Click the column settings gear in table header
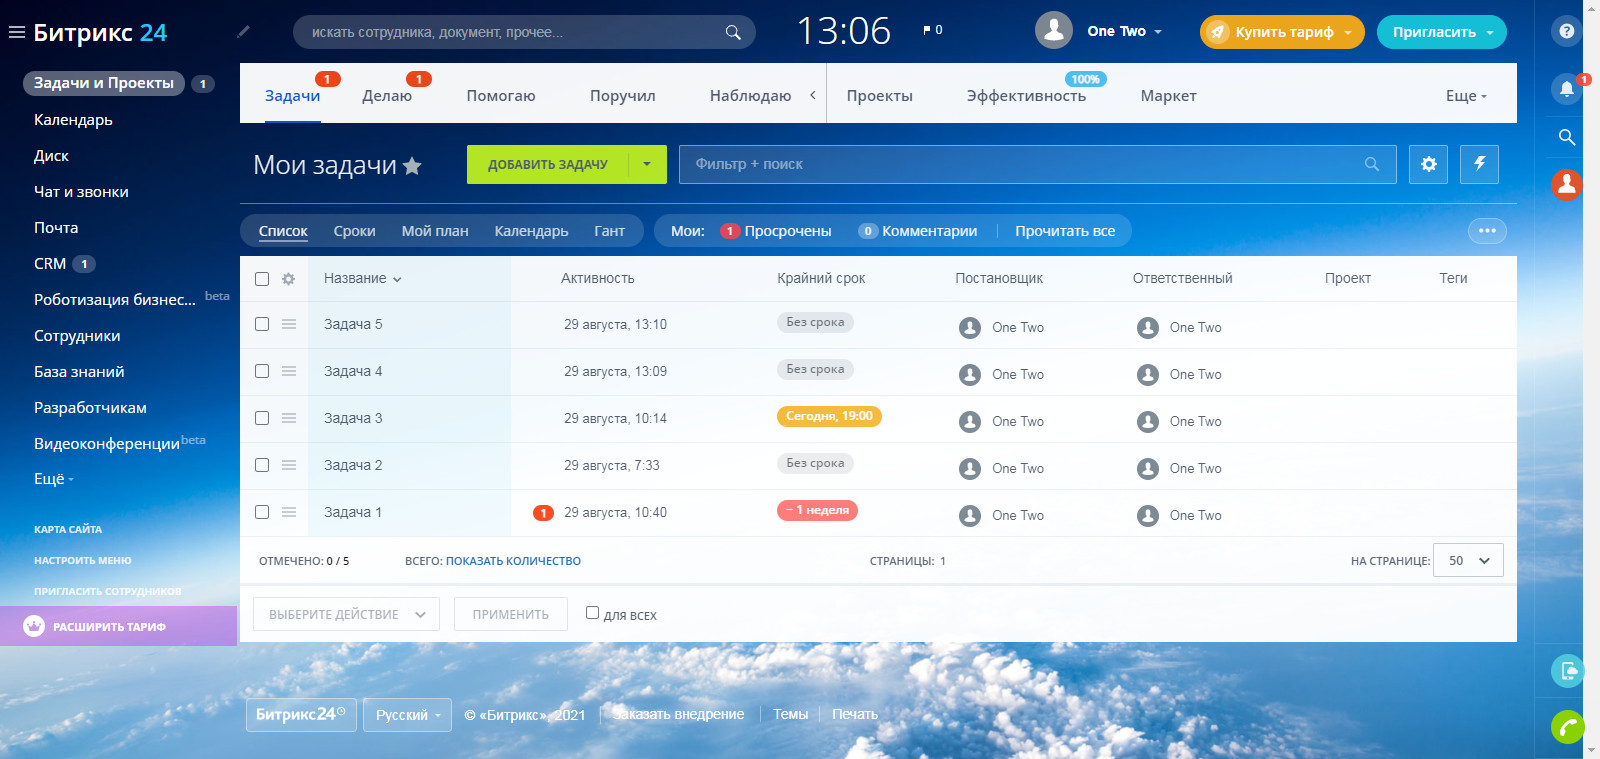Image resolution: width=1600 pixels, height=759 pixels. point(288,279)
